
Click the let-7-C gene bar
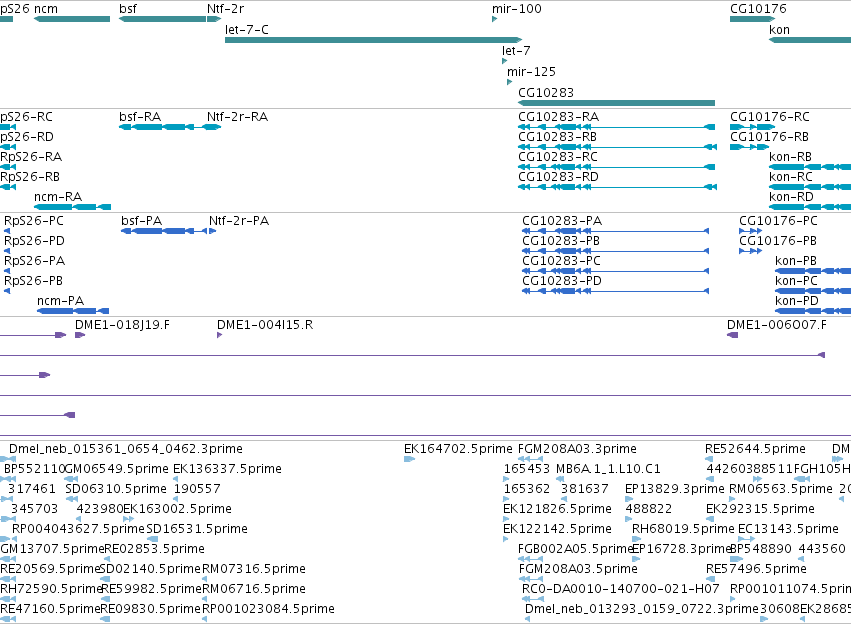373,40
